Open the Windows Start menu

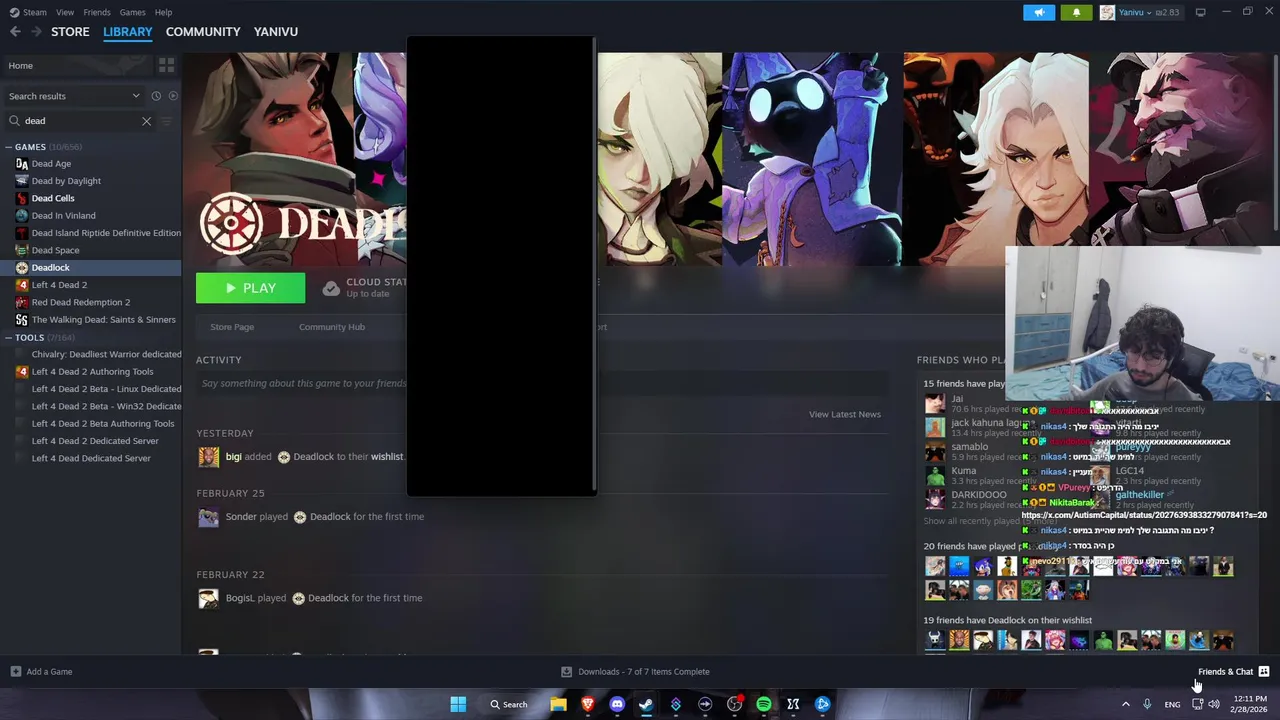(x=458, y=704)
